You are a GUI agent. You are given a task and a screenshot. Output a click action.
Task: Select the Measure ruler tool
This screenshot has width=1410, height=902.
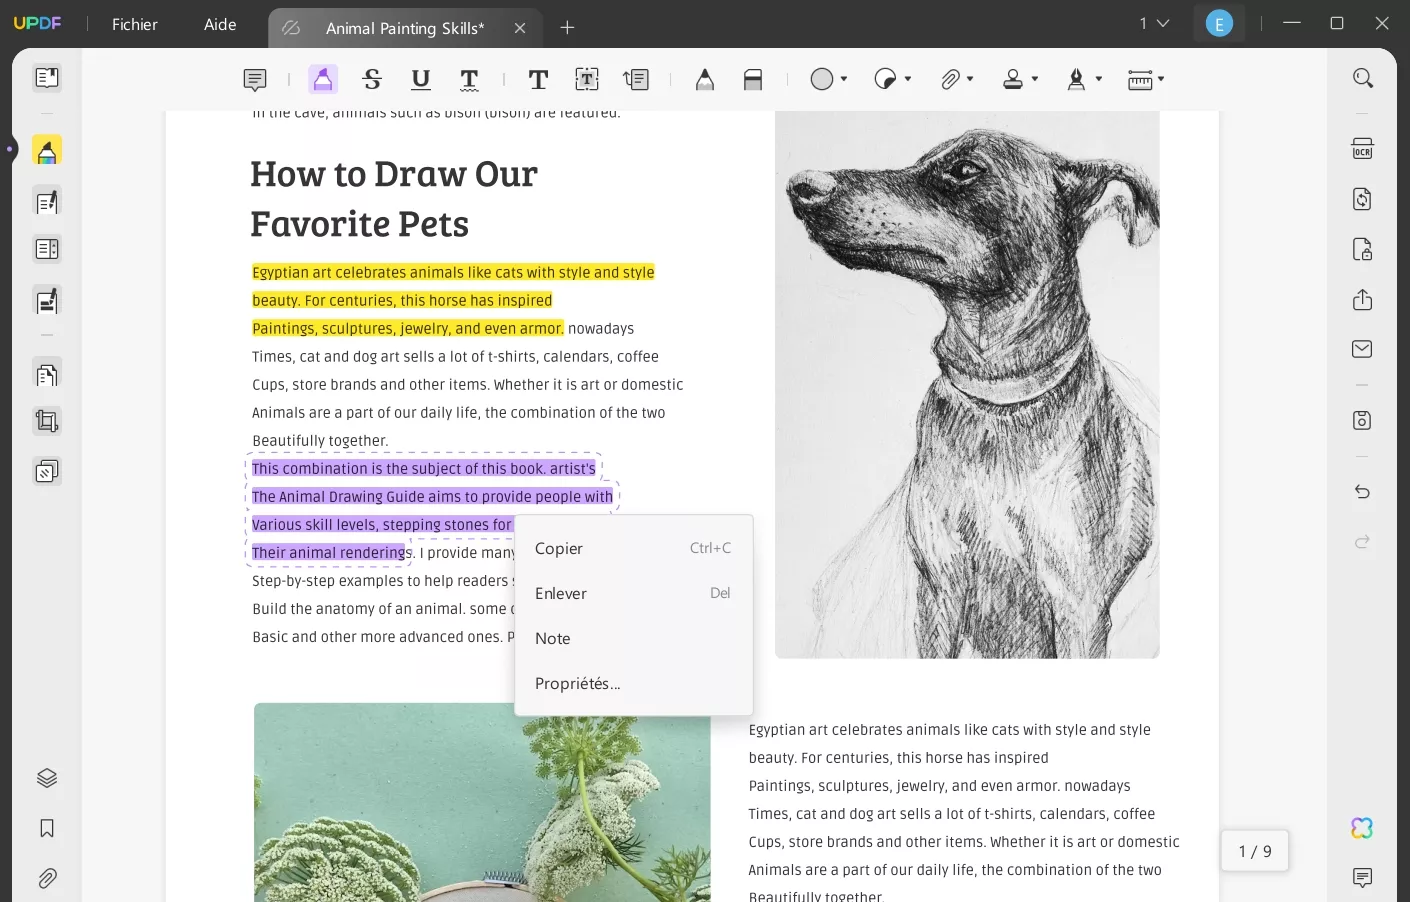pos(1140,79)
